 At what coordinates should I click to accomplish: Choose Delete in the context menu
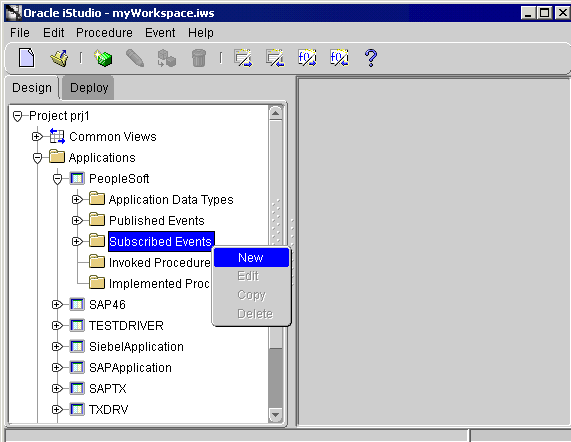[x=251, y=313]
